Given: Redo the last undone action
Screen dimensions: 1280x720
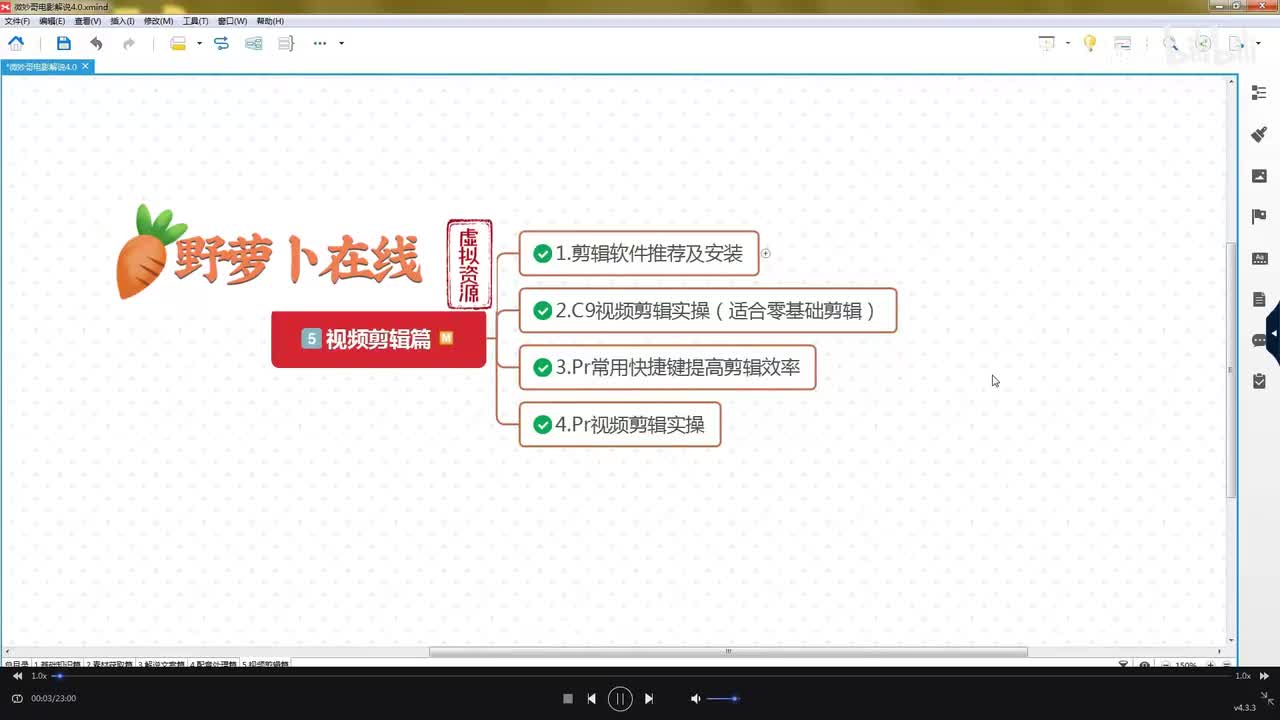Looking at the screenshot, I should tap(129, 43).
